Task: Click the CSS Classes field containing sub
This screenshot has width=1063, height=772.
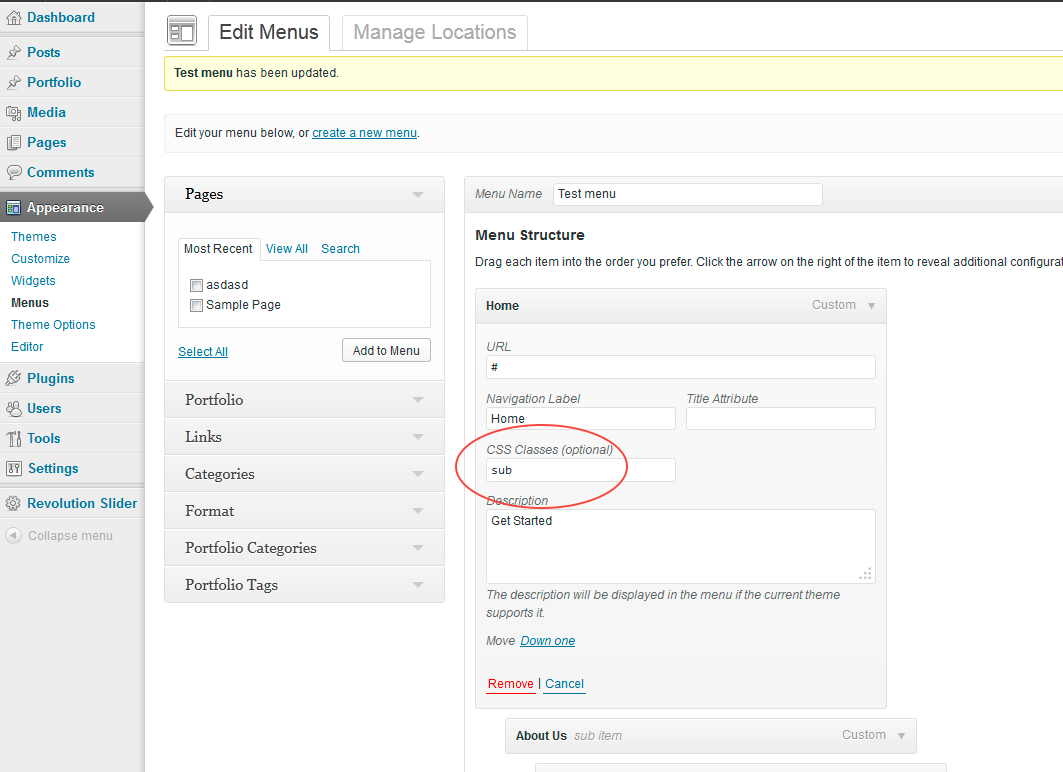Action: [580, 470]
